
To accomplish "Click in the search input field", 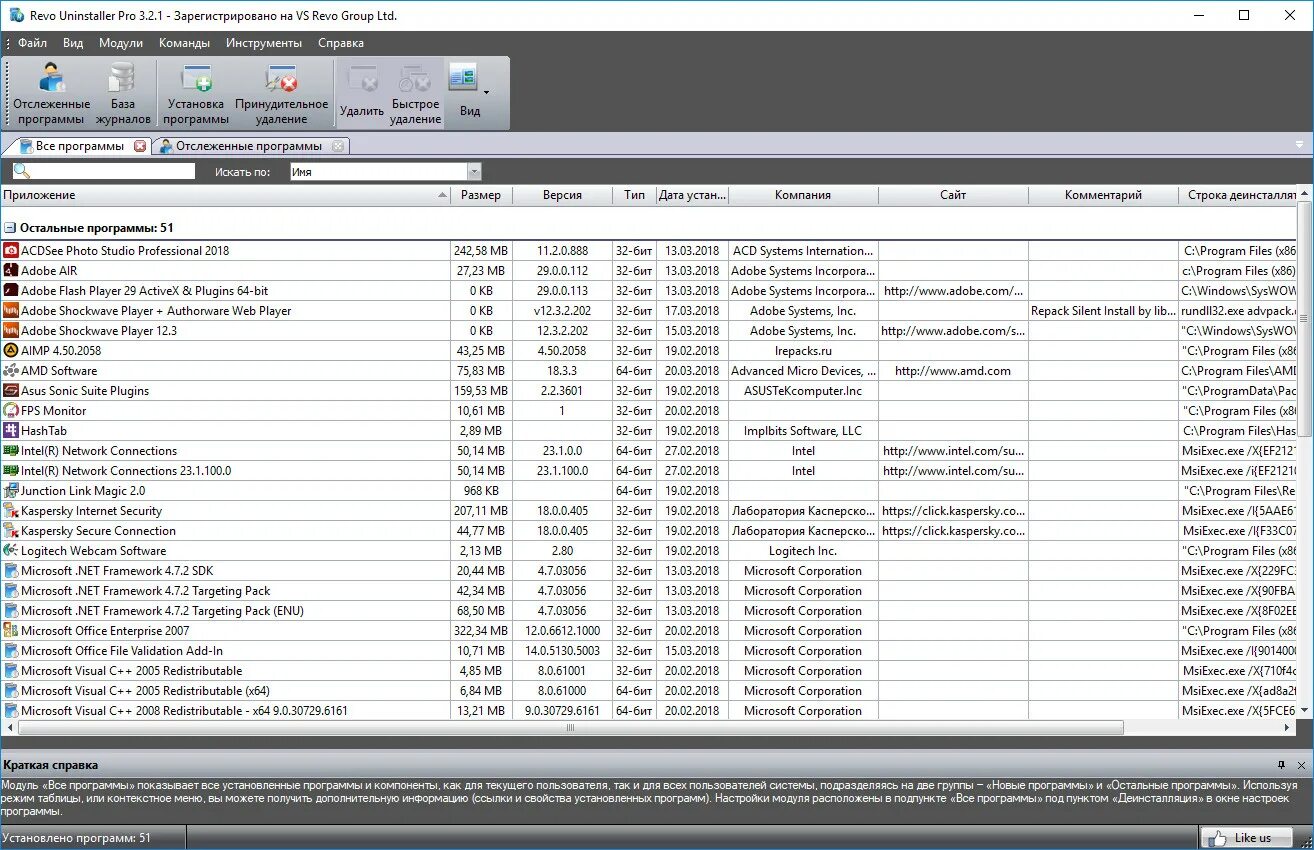I will tap(113, 171).
